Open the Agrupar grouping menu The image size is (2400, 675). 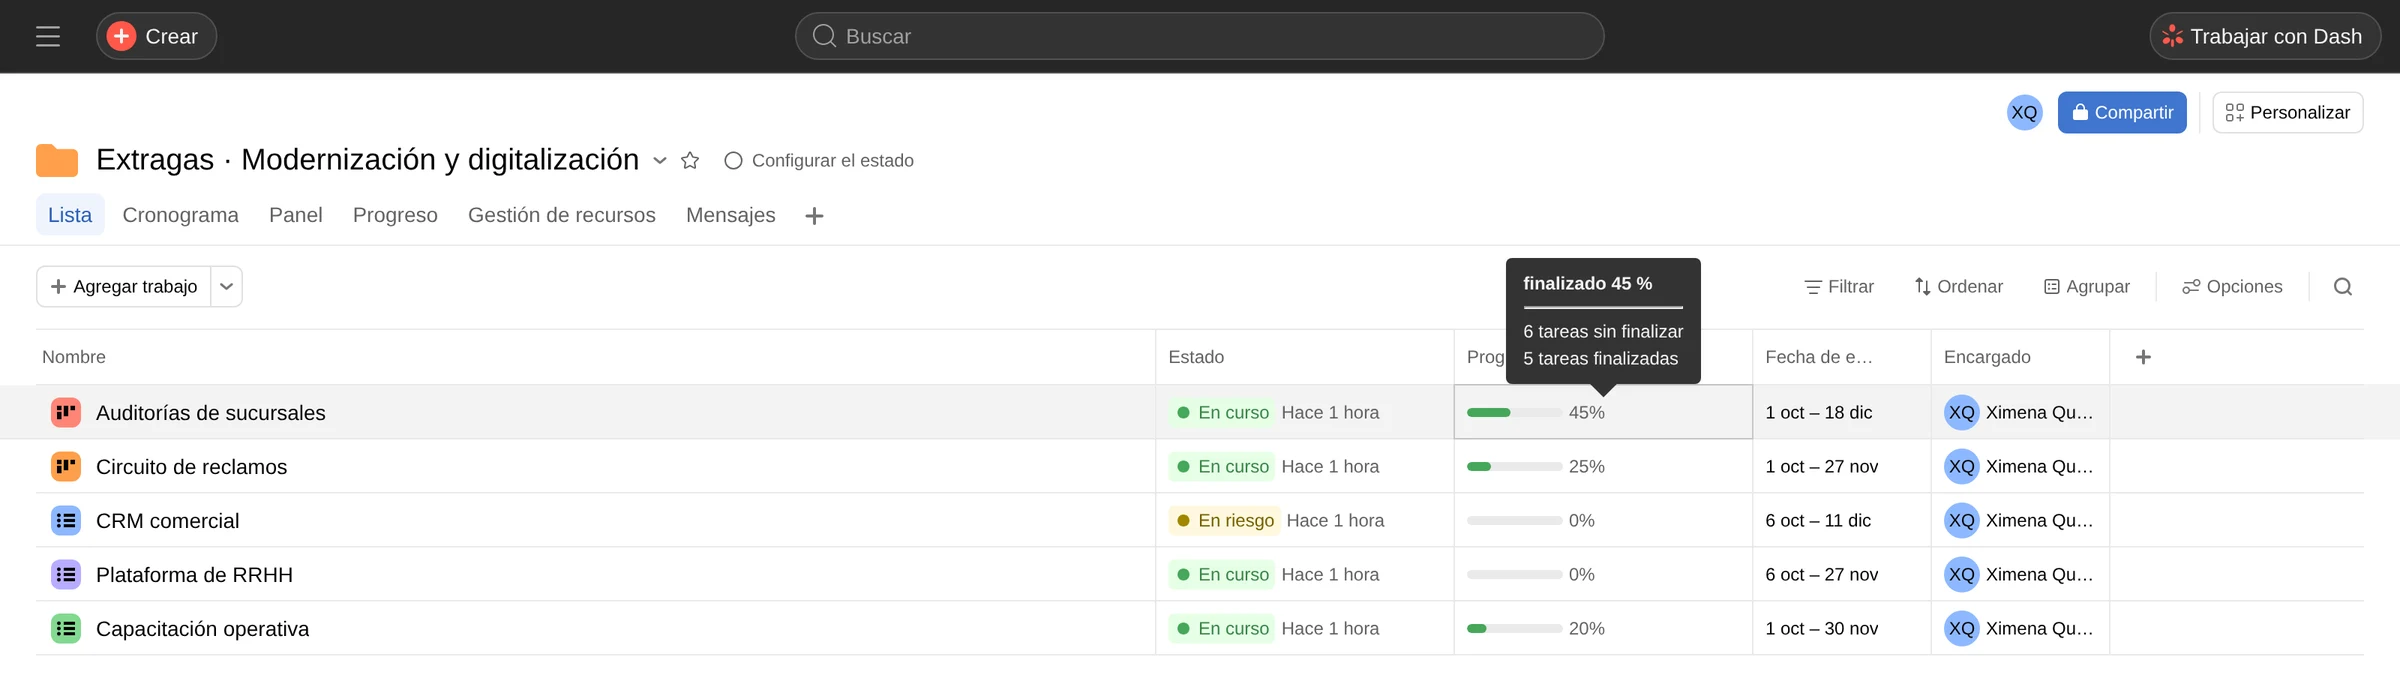[x=2087, y=287]
